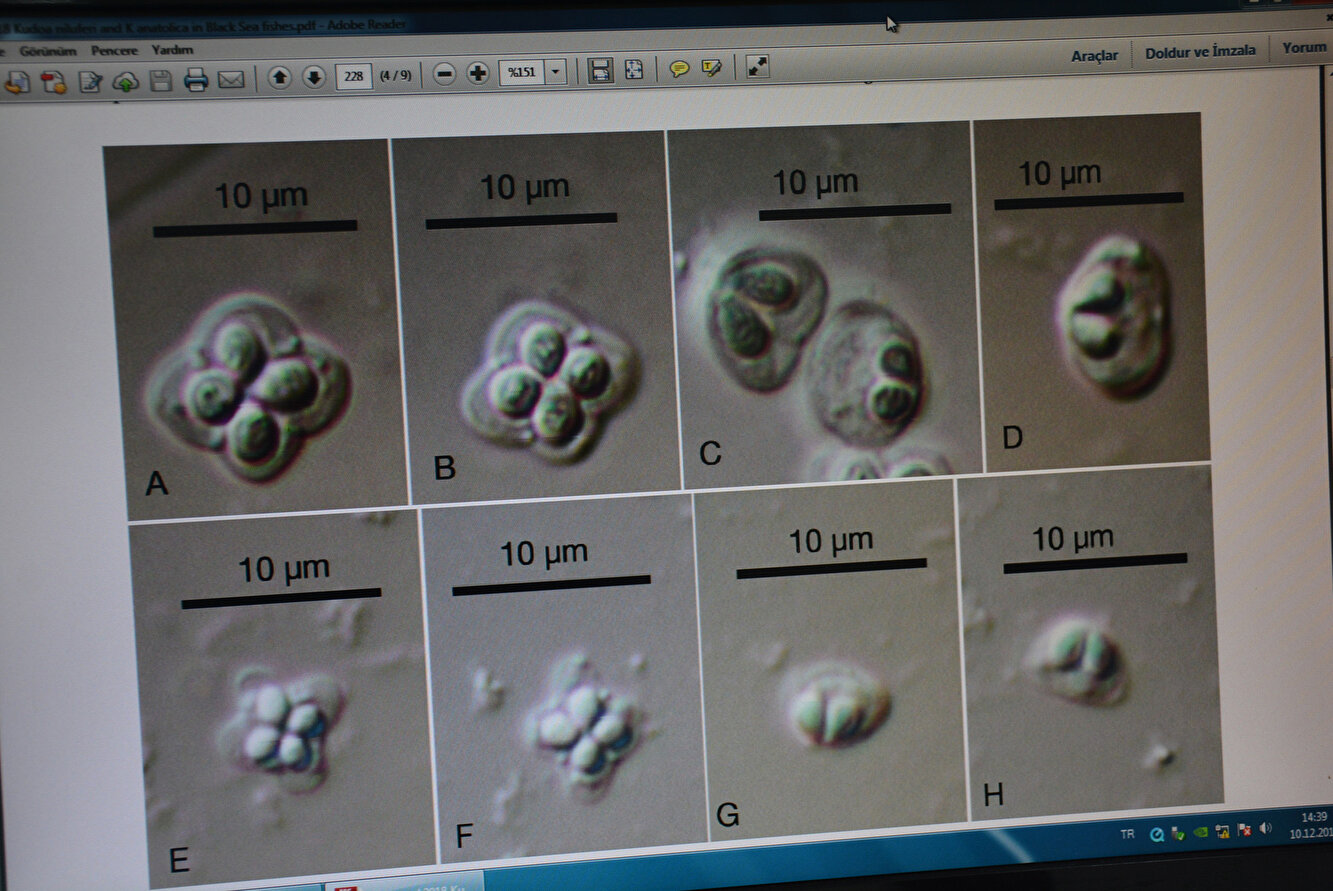This screenshot has width=1333, height=891.
Task: Open the Araçlar panel
Action: pos(1094,55)
